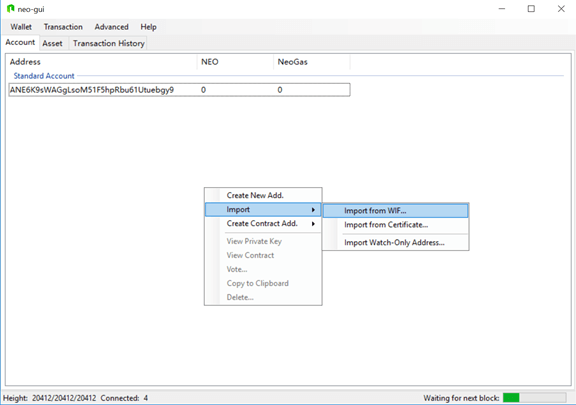Select the ANE6K9s wallet address row
Image resolution: width=576 pixels, height=405 pixels.
179,90
